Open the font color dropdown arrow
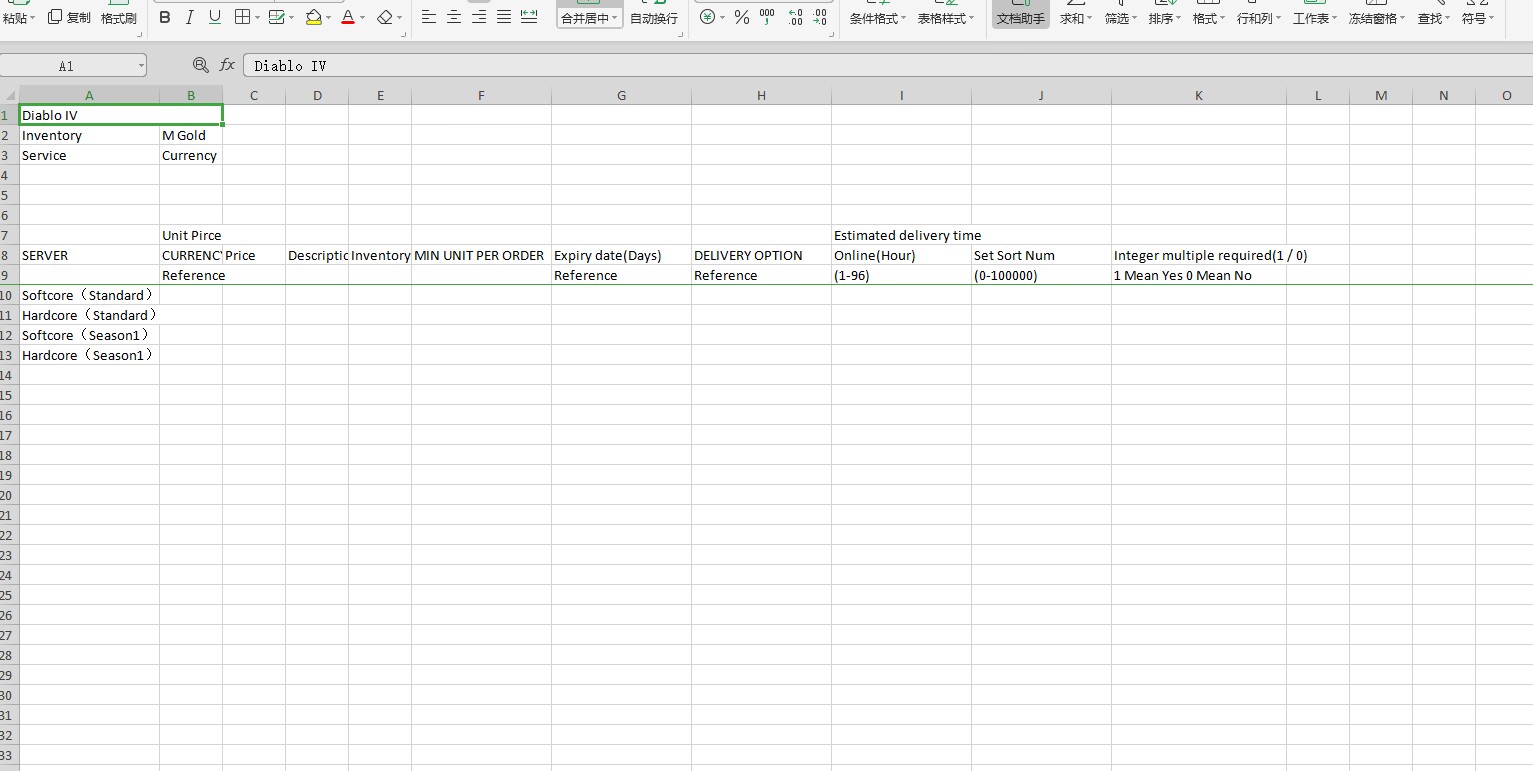The image size is (1533, 771). click(x=363, y=18)
